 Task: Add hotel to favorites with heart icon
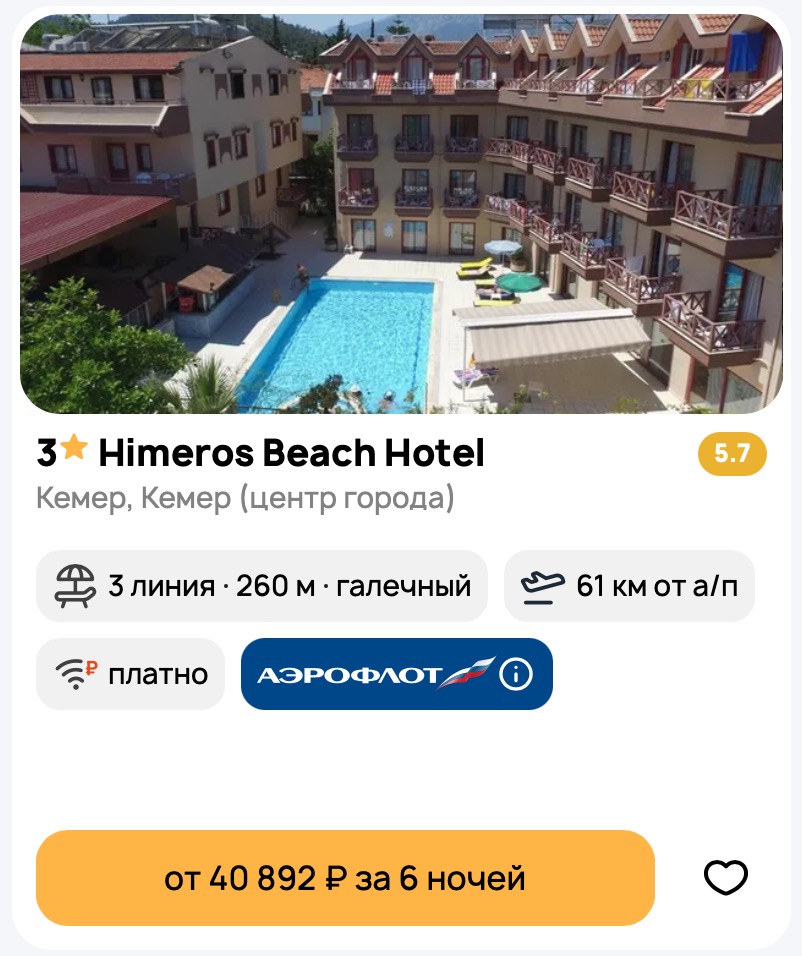pos(726,878)
